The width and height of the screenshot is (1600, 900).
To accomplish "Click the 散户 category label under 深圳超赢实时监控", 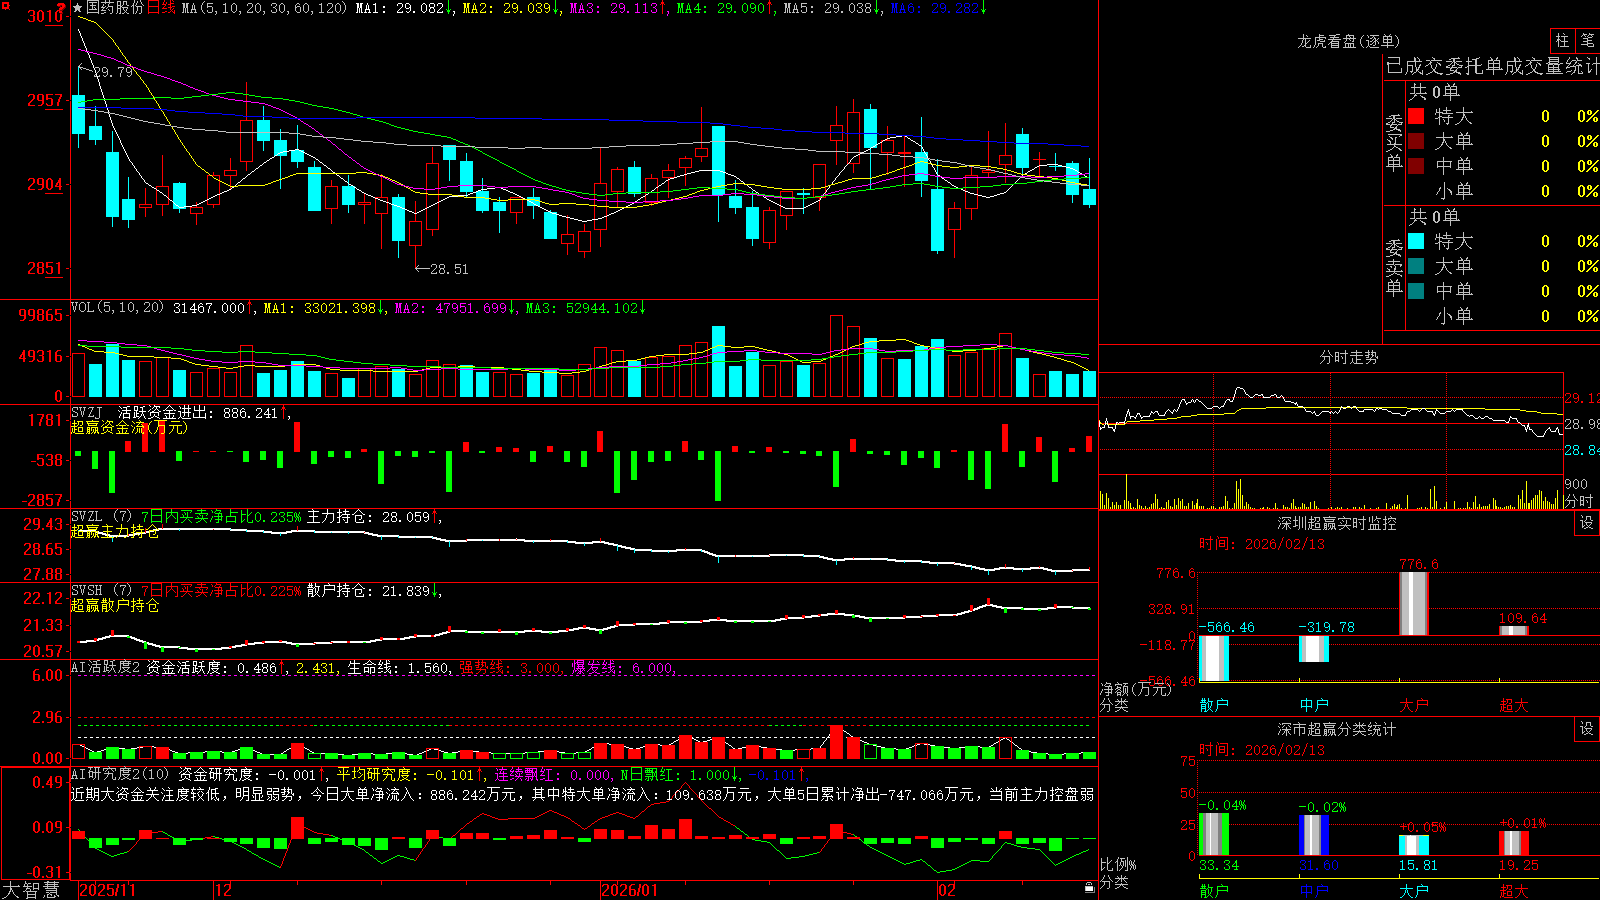I will [1214, 705].
